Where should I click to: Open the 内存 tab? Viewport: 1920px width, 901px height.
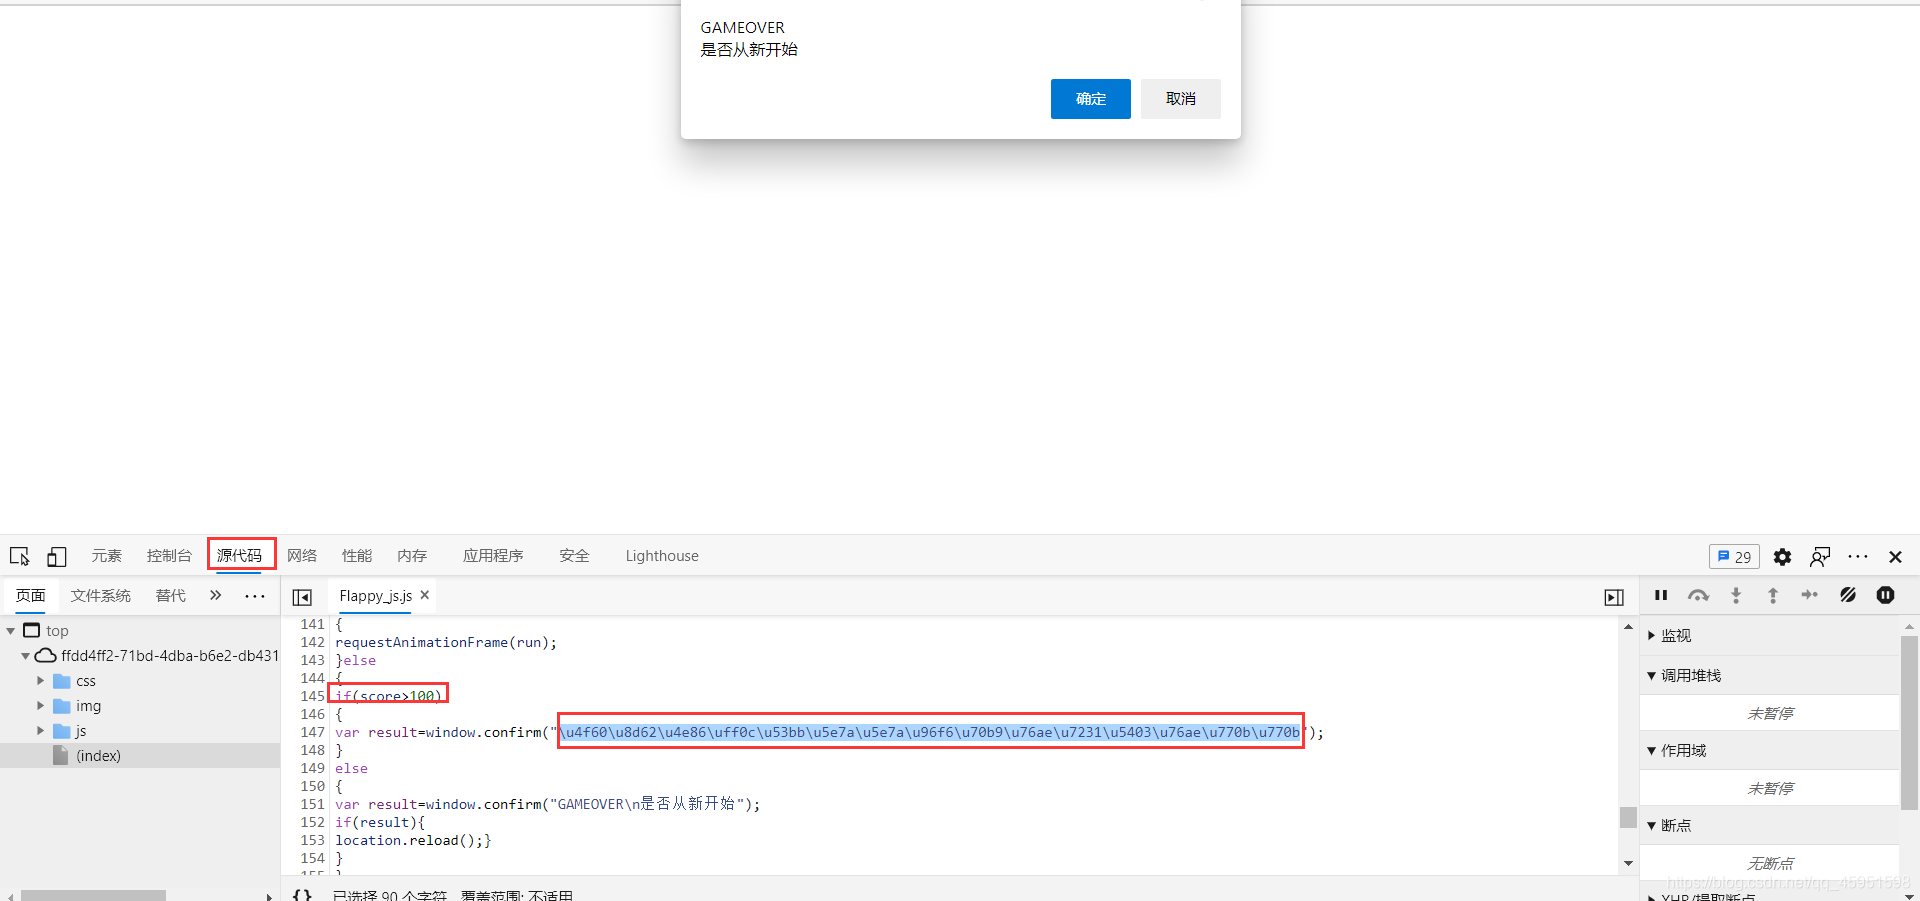[x=412, y=556]
